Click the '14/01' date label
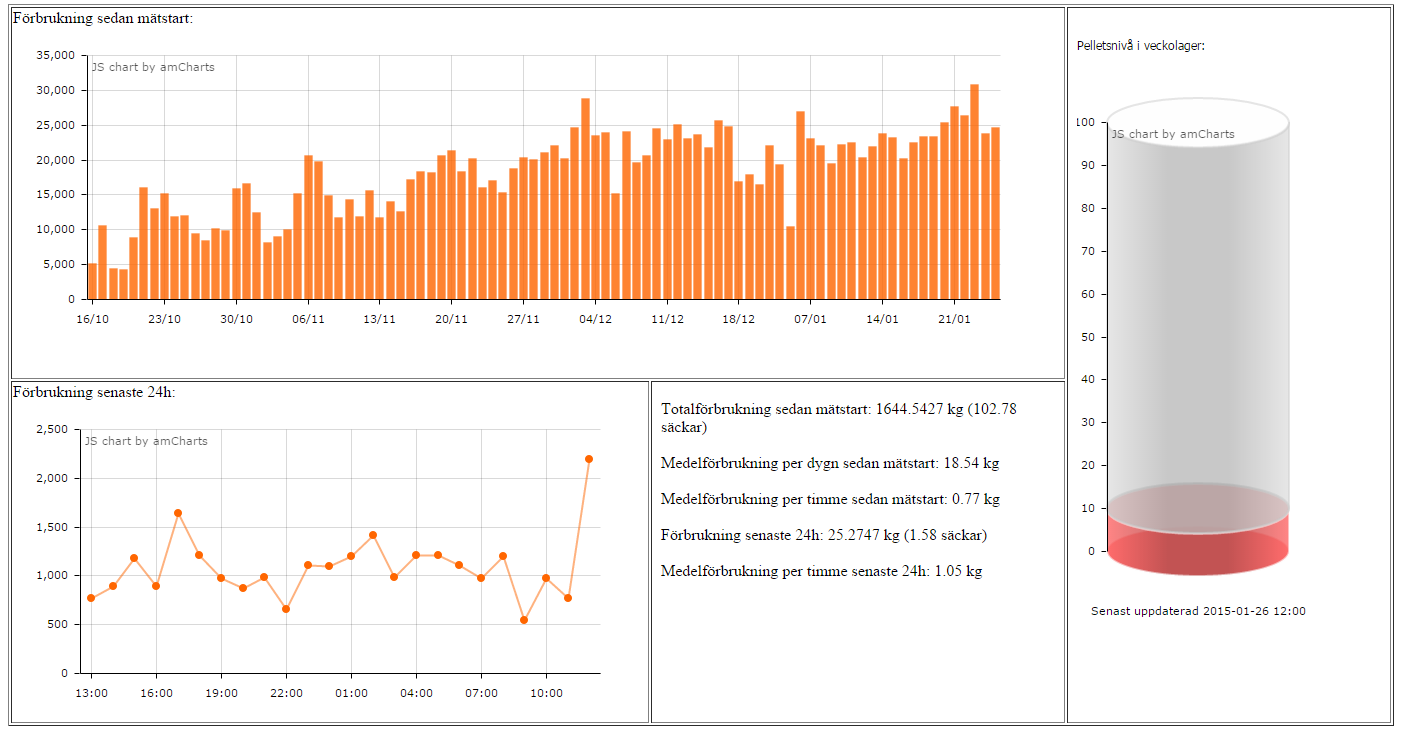 click(x=882, y=319)
